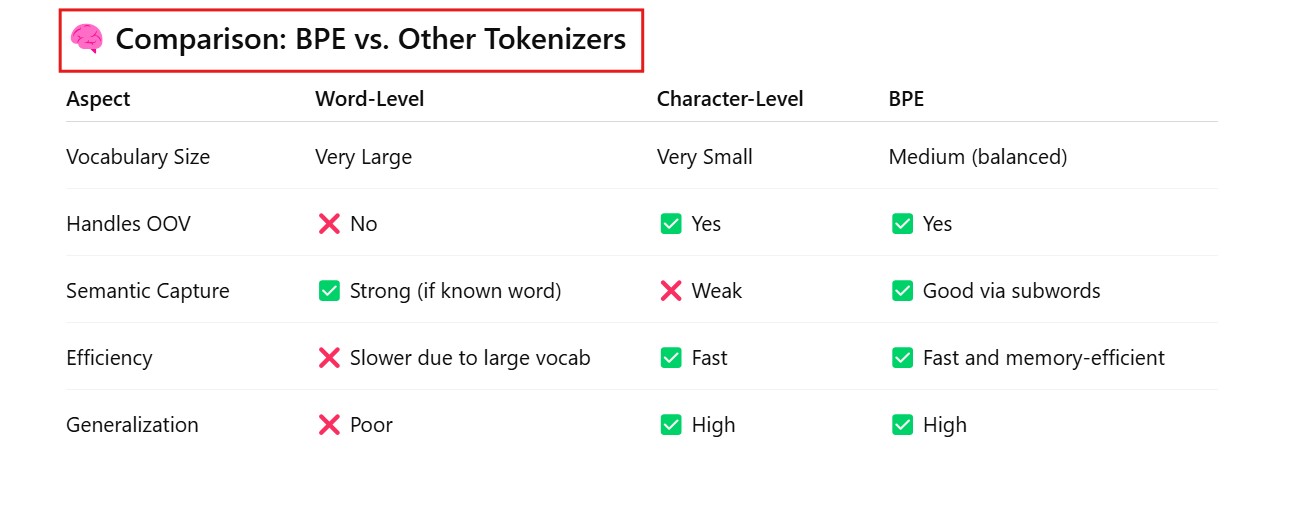Click the "Aspect" column header
Image resolution: width=1290 pixels, height=525 pixels.
click(x=98, y=99)
